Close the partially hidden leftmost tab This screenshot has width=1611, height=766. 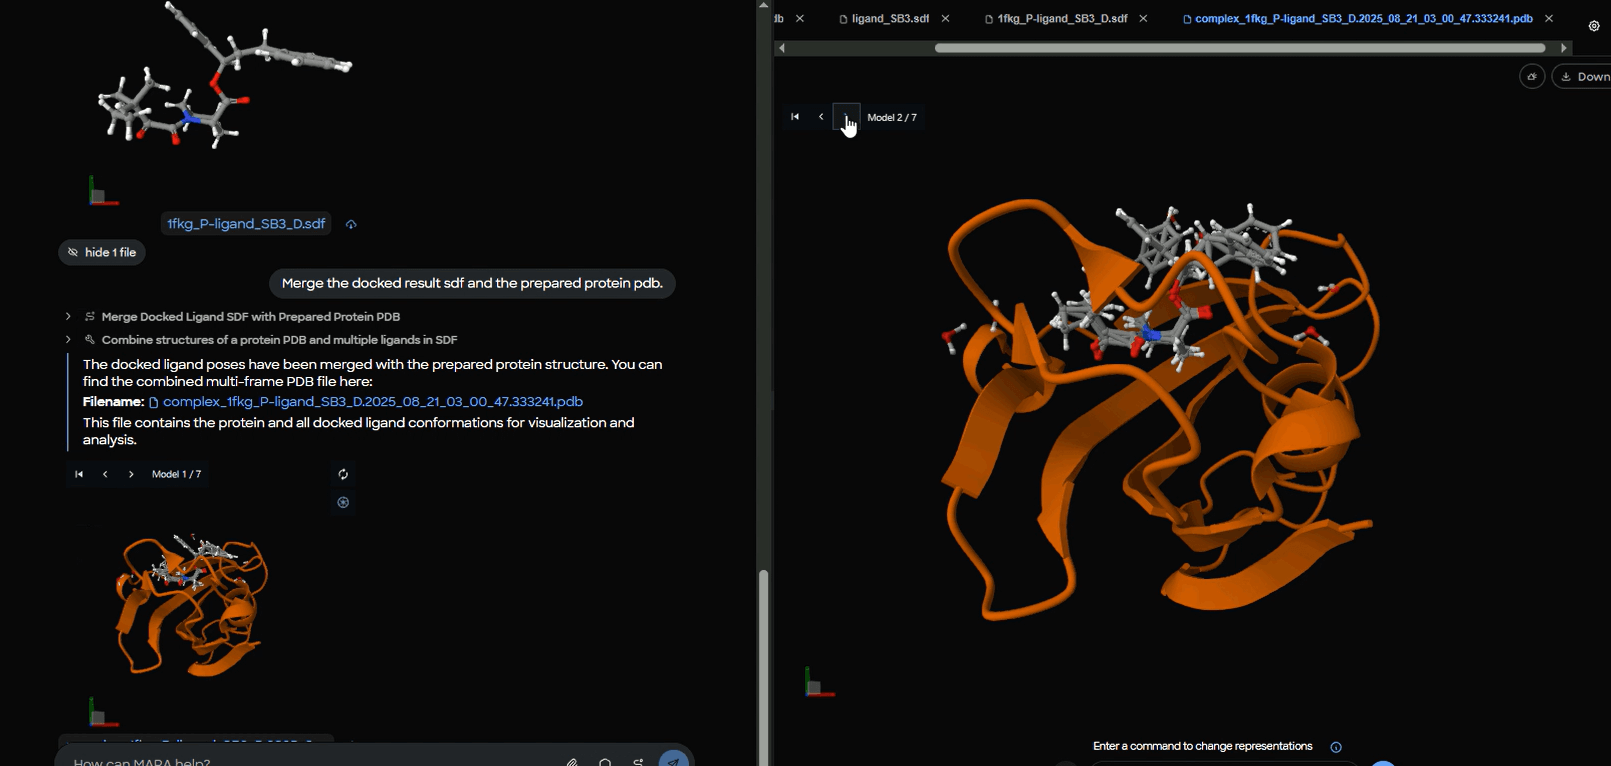click(800, 19)
